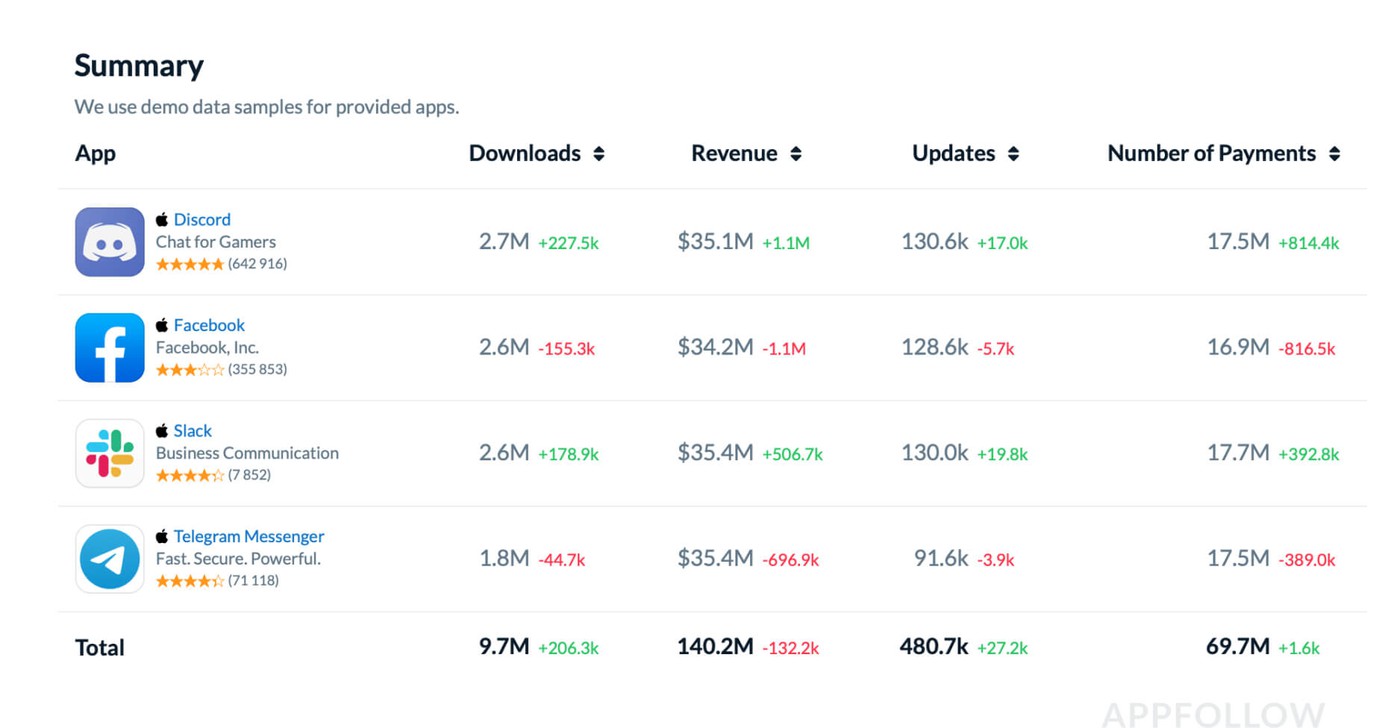Click the Apple logo beside Facebook

[x=162, y=325]
